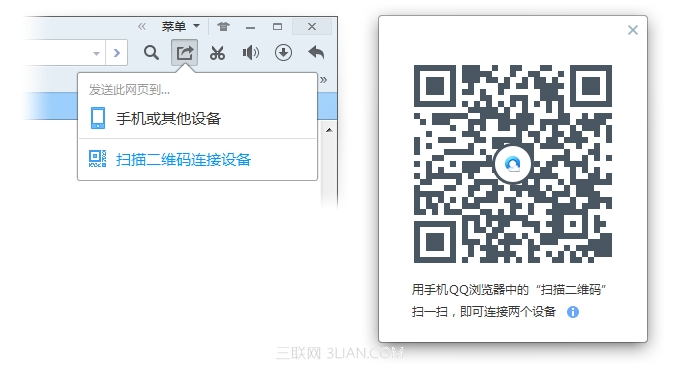Click the 扫一扫，即可连接两个设备 text
The width and height of the screenshot is (680, 366).
tap(484, 312)
